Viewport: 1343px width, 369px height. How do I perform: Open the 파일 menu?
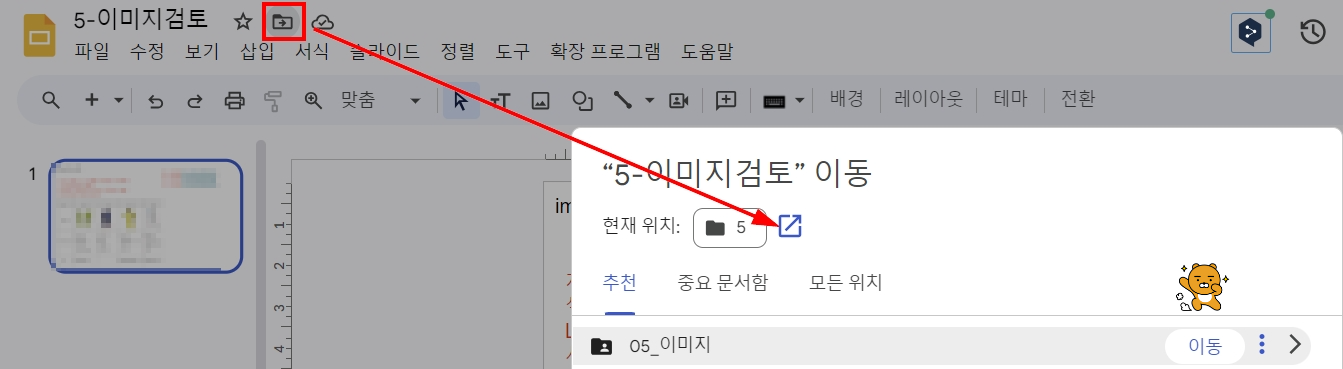tap(91, 52)
